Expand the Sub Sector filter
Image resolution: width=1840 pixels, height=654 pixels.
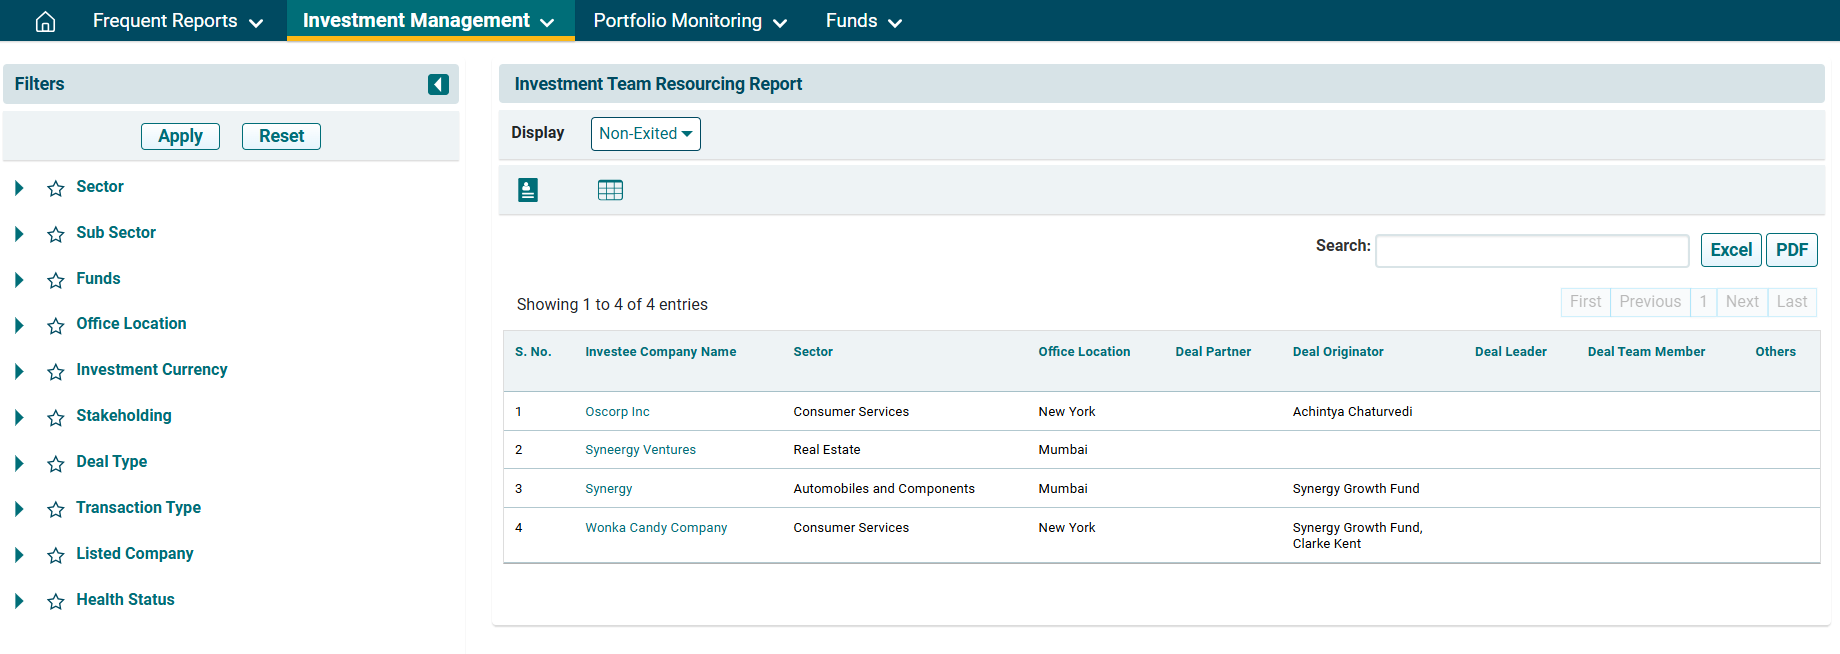(19, 234)
